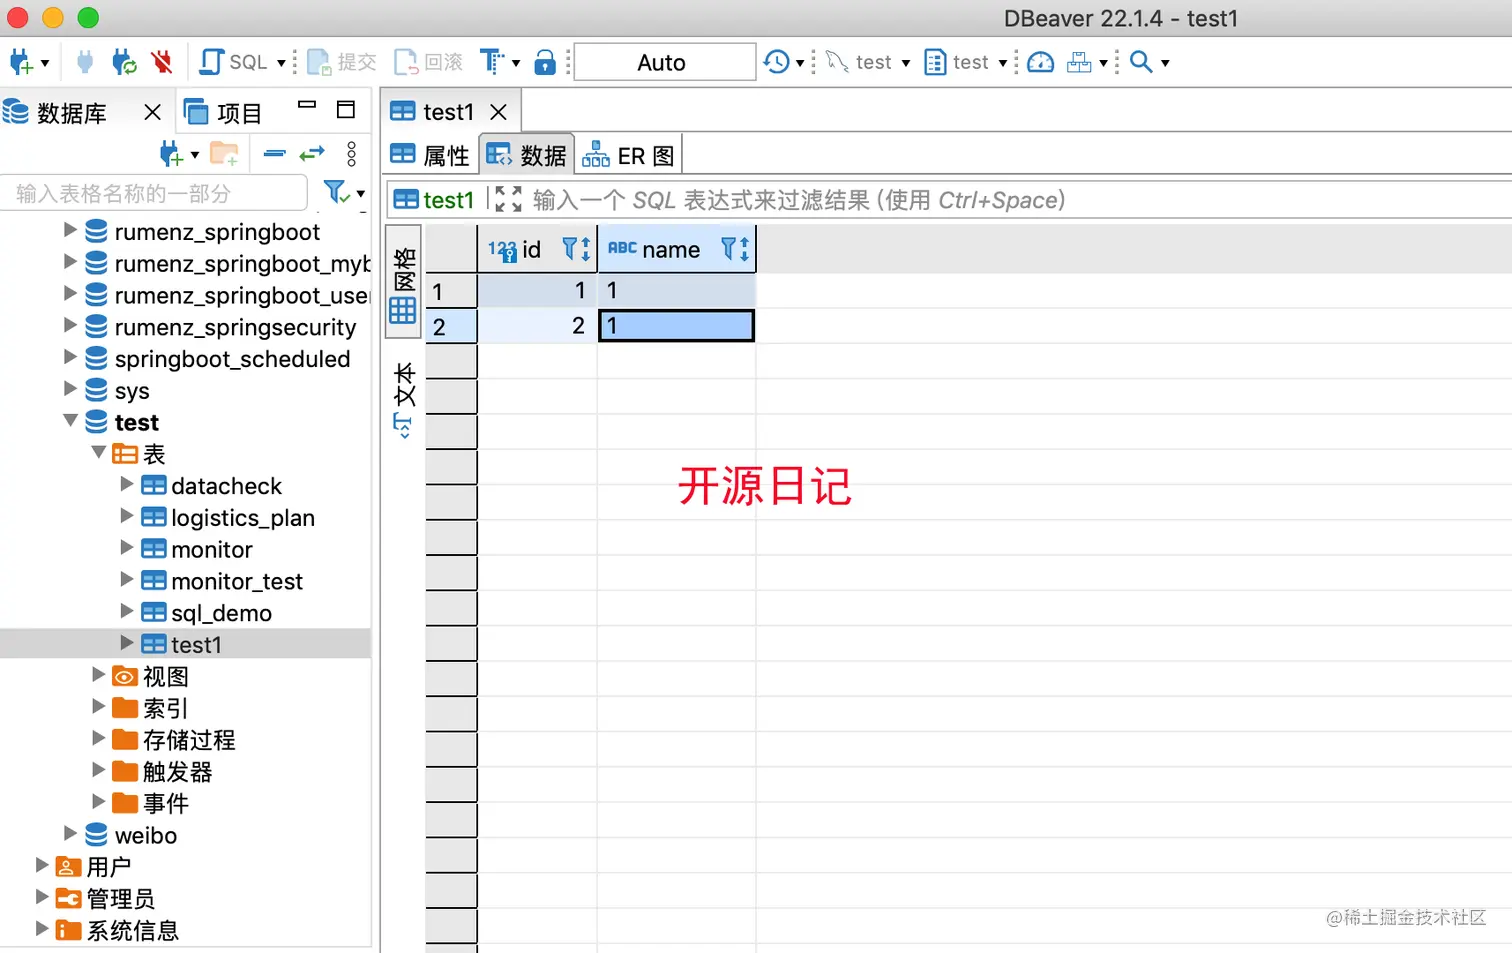Viewport: 1512px width, 953px height.
Task: Click the 提交 commit button
Action: tap(341, 62)
